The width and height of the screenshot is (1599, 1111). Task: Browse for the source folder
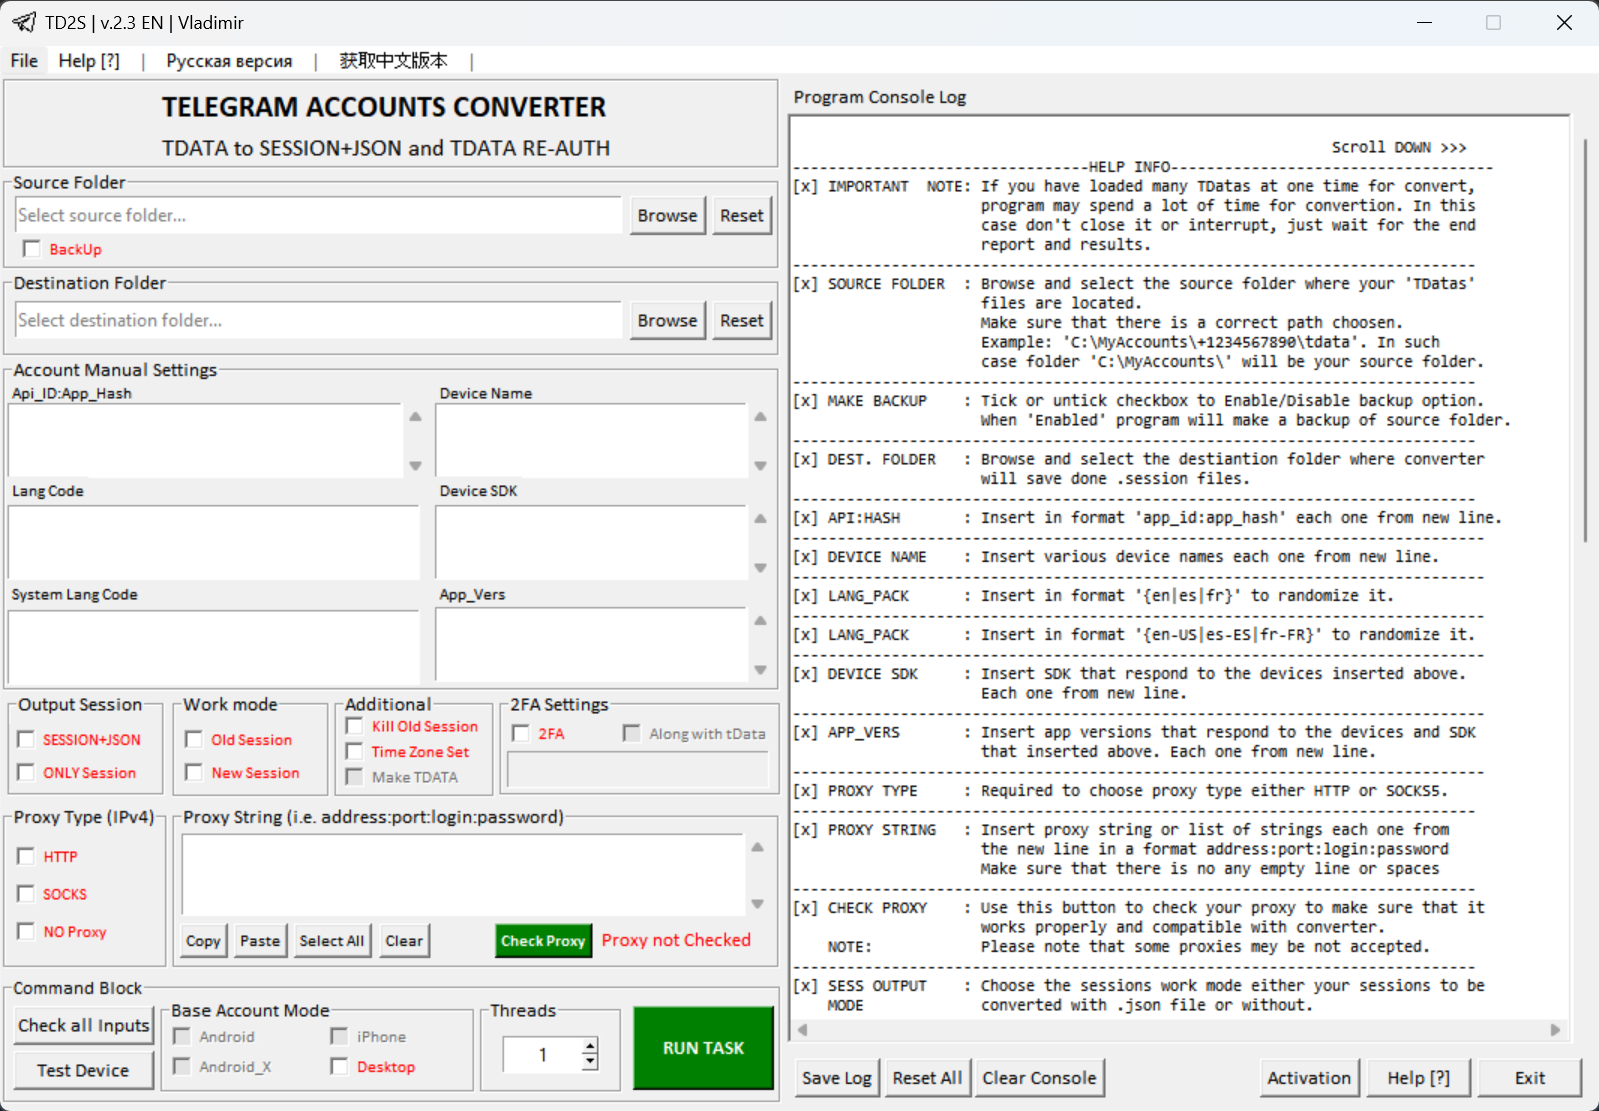pos(667,215)
